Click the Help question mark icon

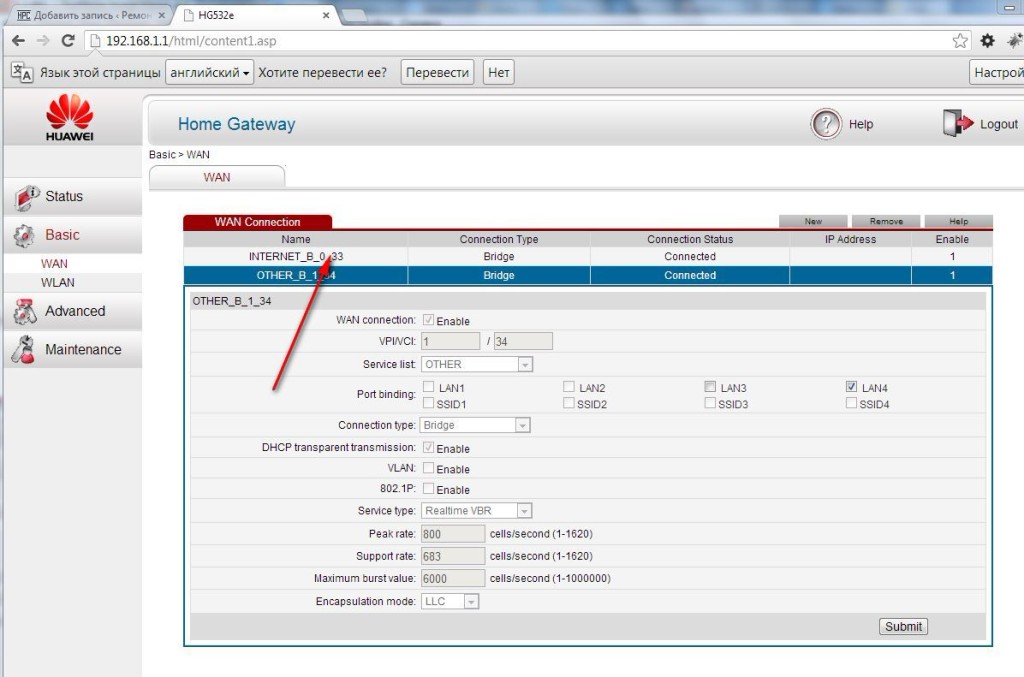coord(826,124)
